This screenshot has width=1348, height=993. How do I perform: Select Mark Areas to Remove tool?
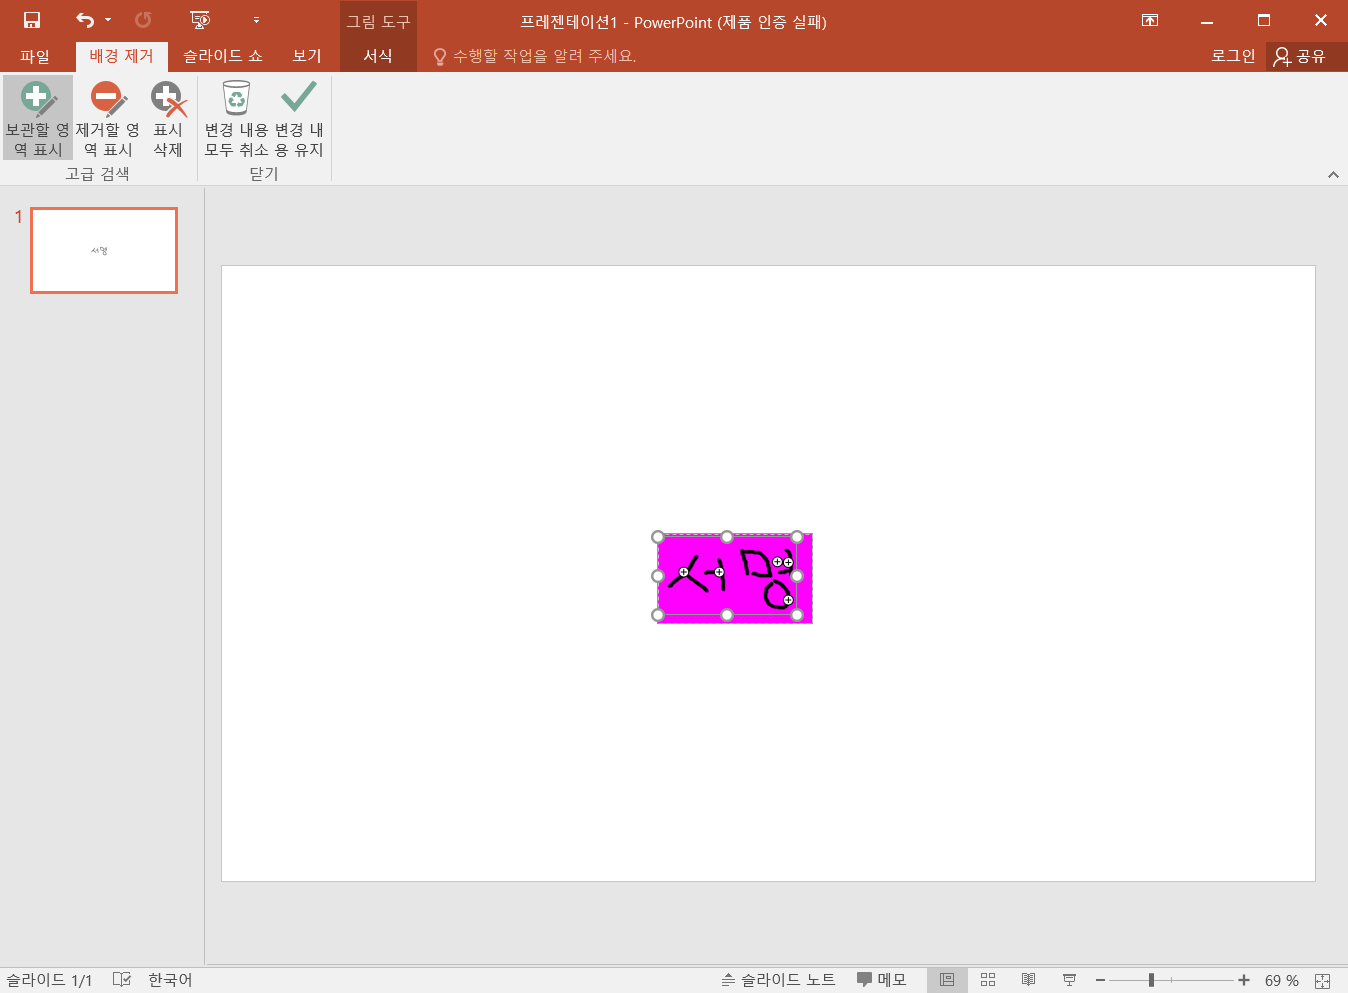coord(107,118)
